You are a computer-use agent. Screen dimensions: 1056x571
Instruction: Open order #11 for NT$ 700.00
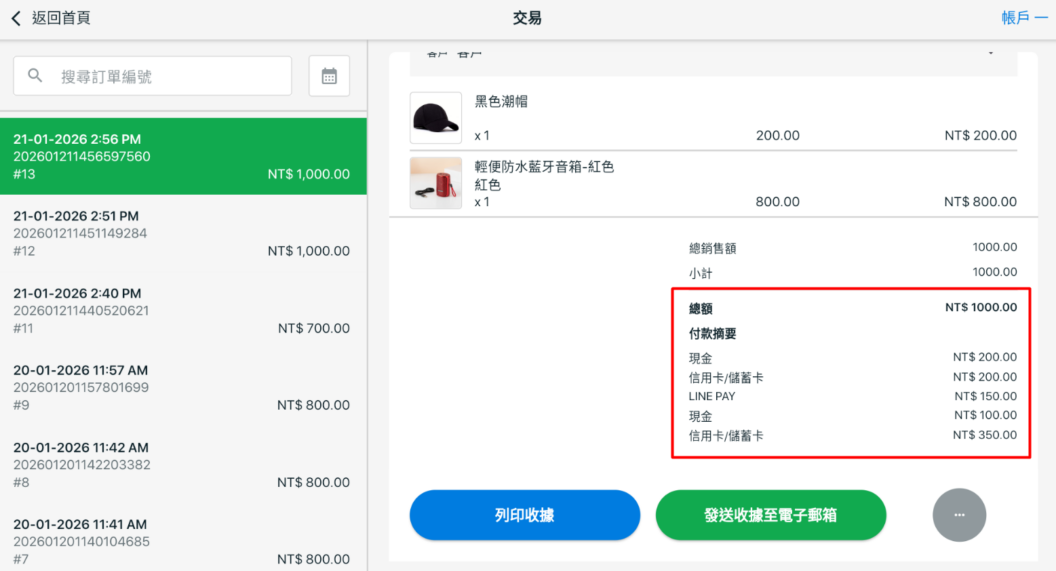click(182, 310)
